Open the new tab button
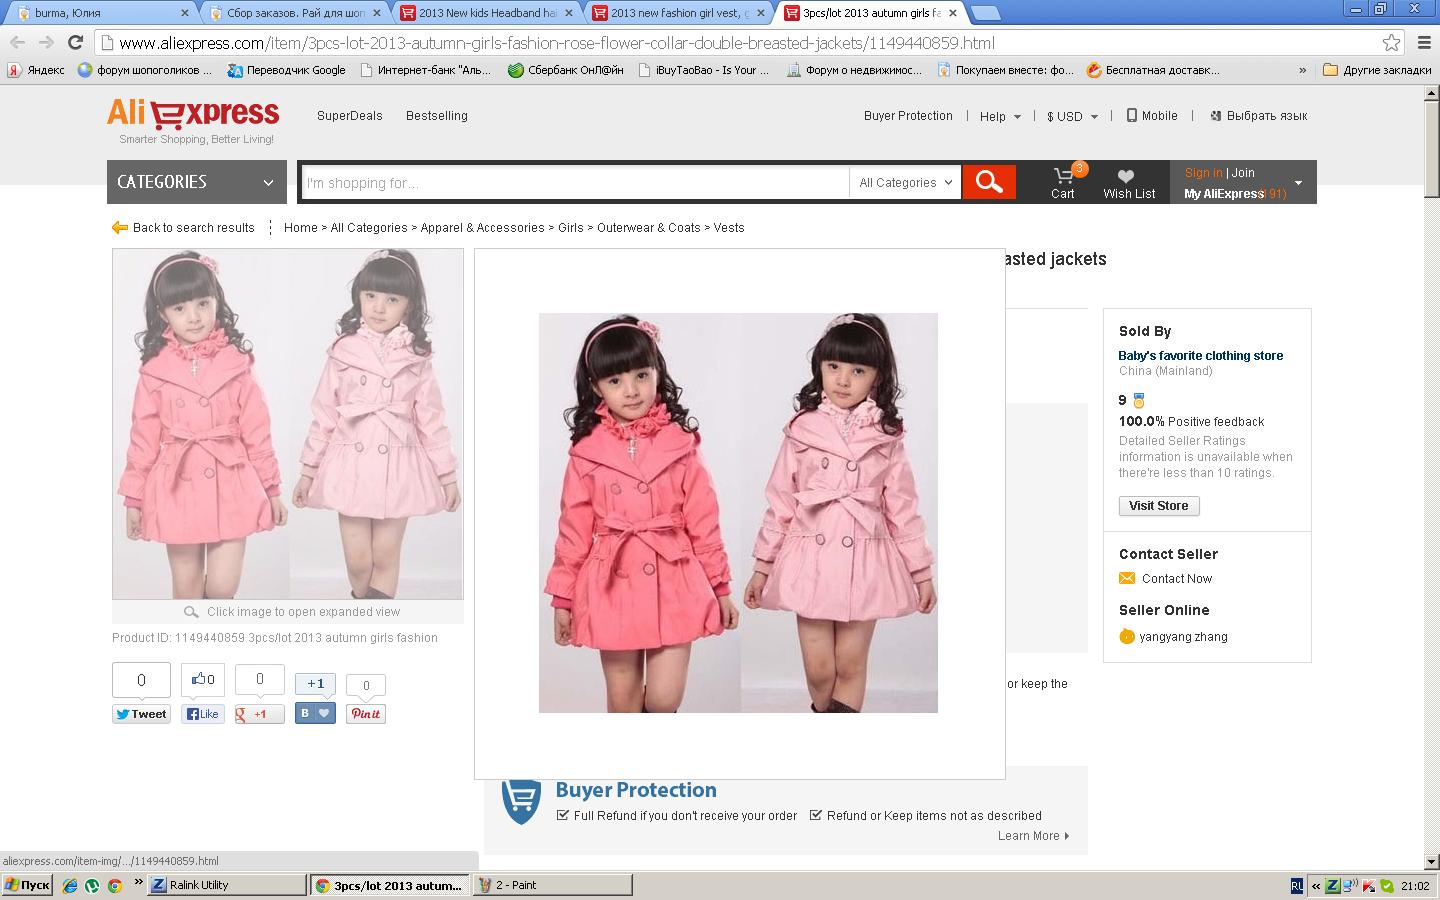This screenshot has height=900, width=1440. [985, 13]
